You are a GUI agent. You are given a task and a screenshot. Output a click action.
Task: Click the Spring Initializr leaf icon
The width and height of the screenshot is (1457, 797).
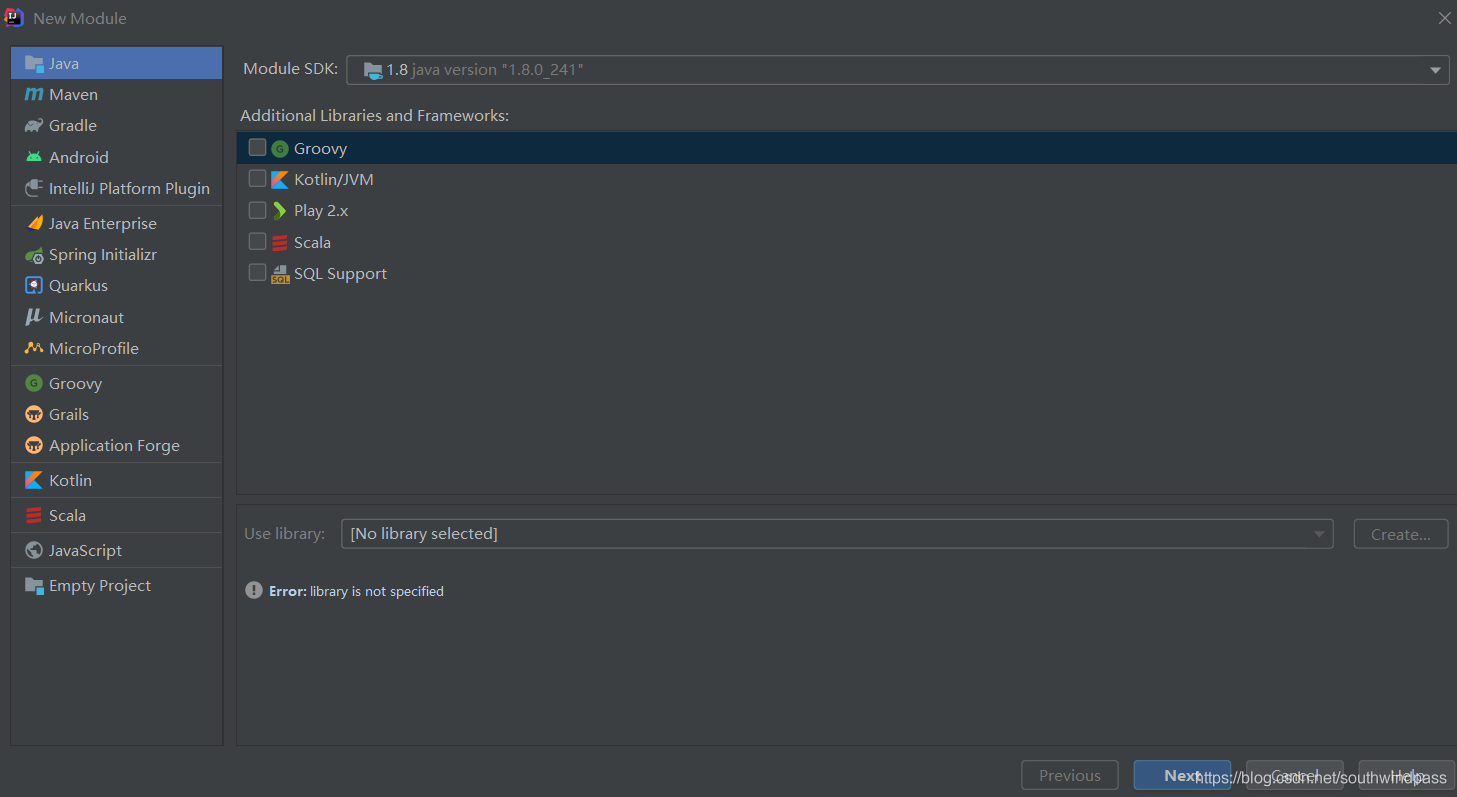coord(34,254)
